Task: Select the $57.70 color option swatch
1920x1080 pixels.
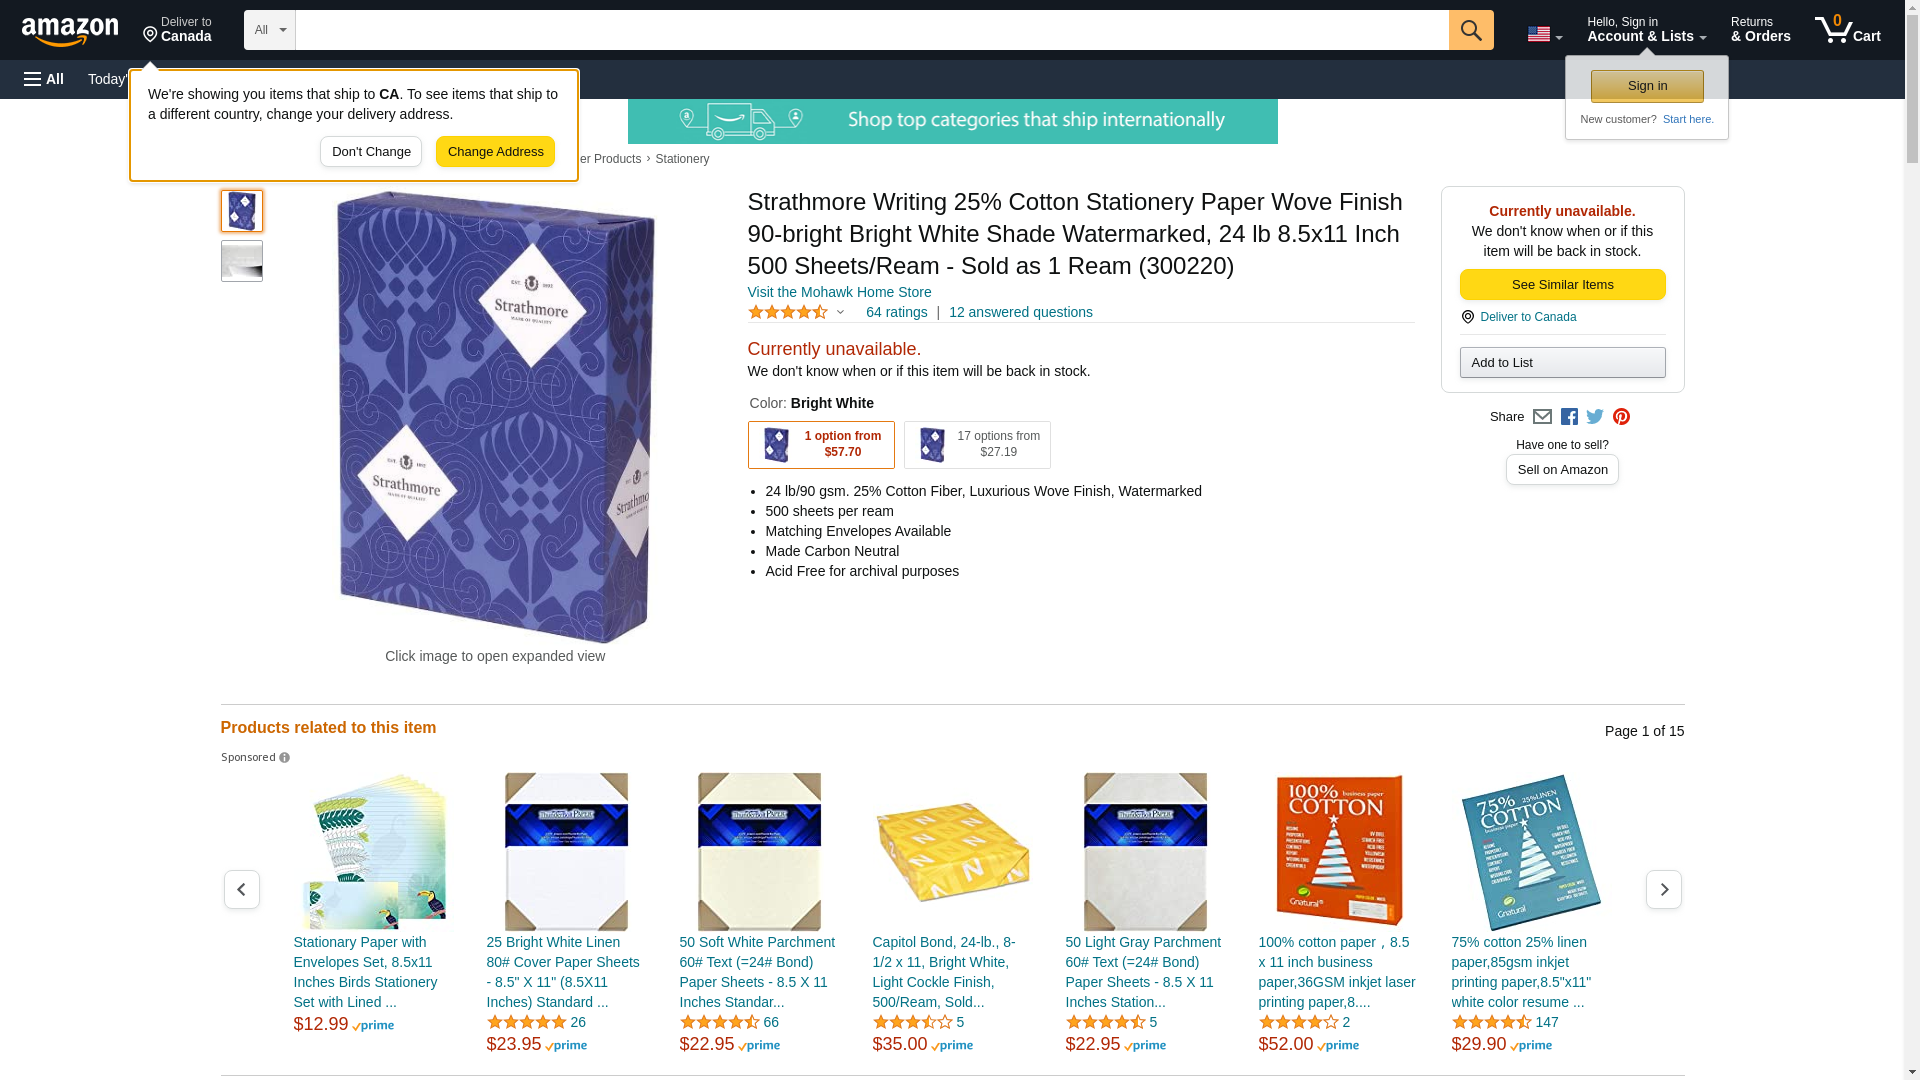Action: 821,445
